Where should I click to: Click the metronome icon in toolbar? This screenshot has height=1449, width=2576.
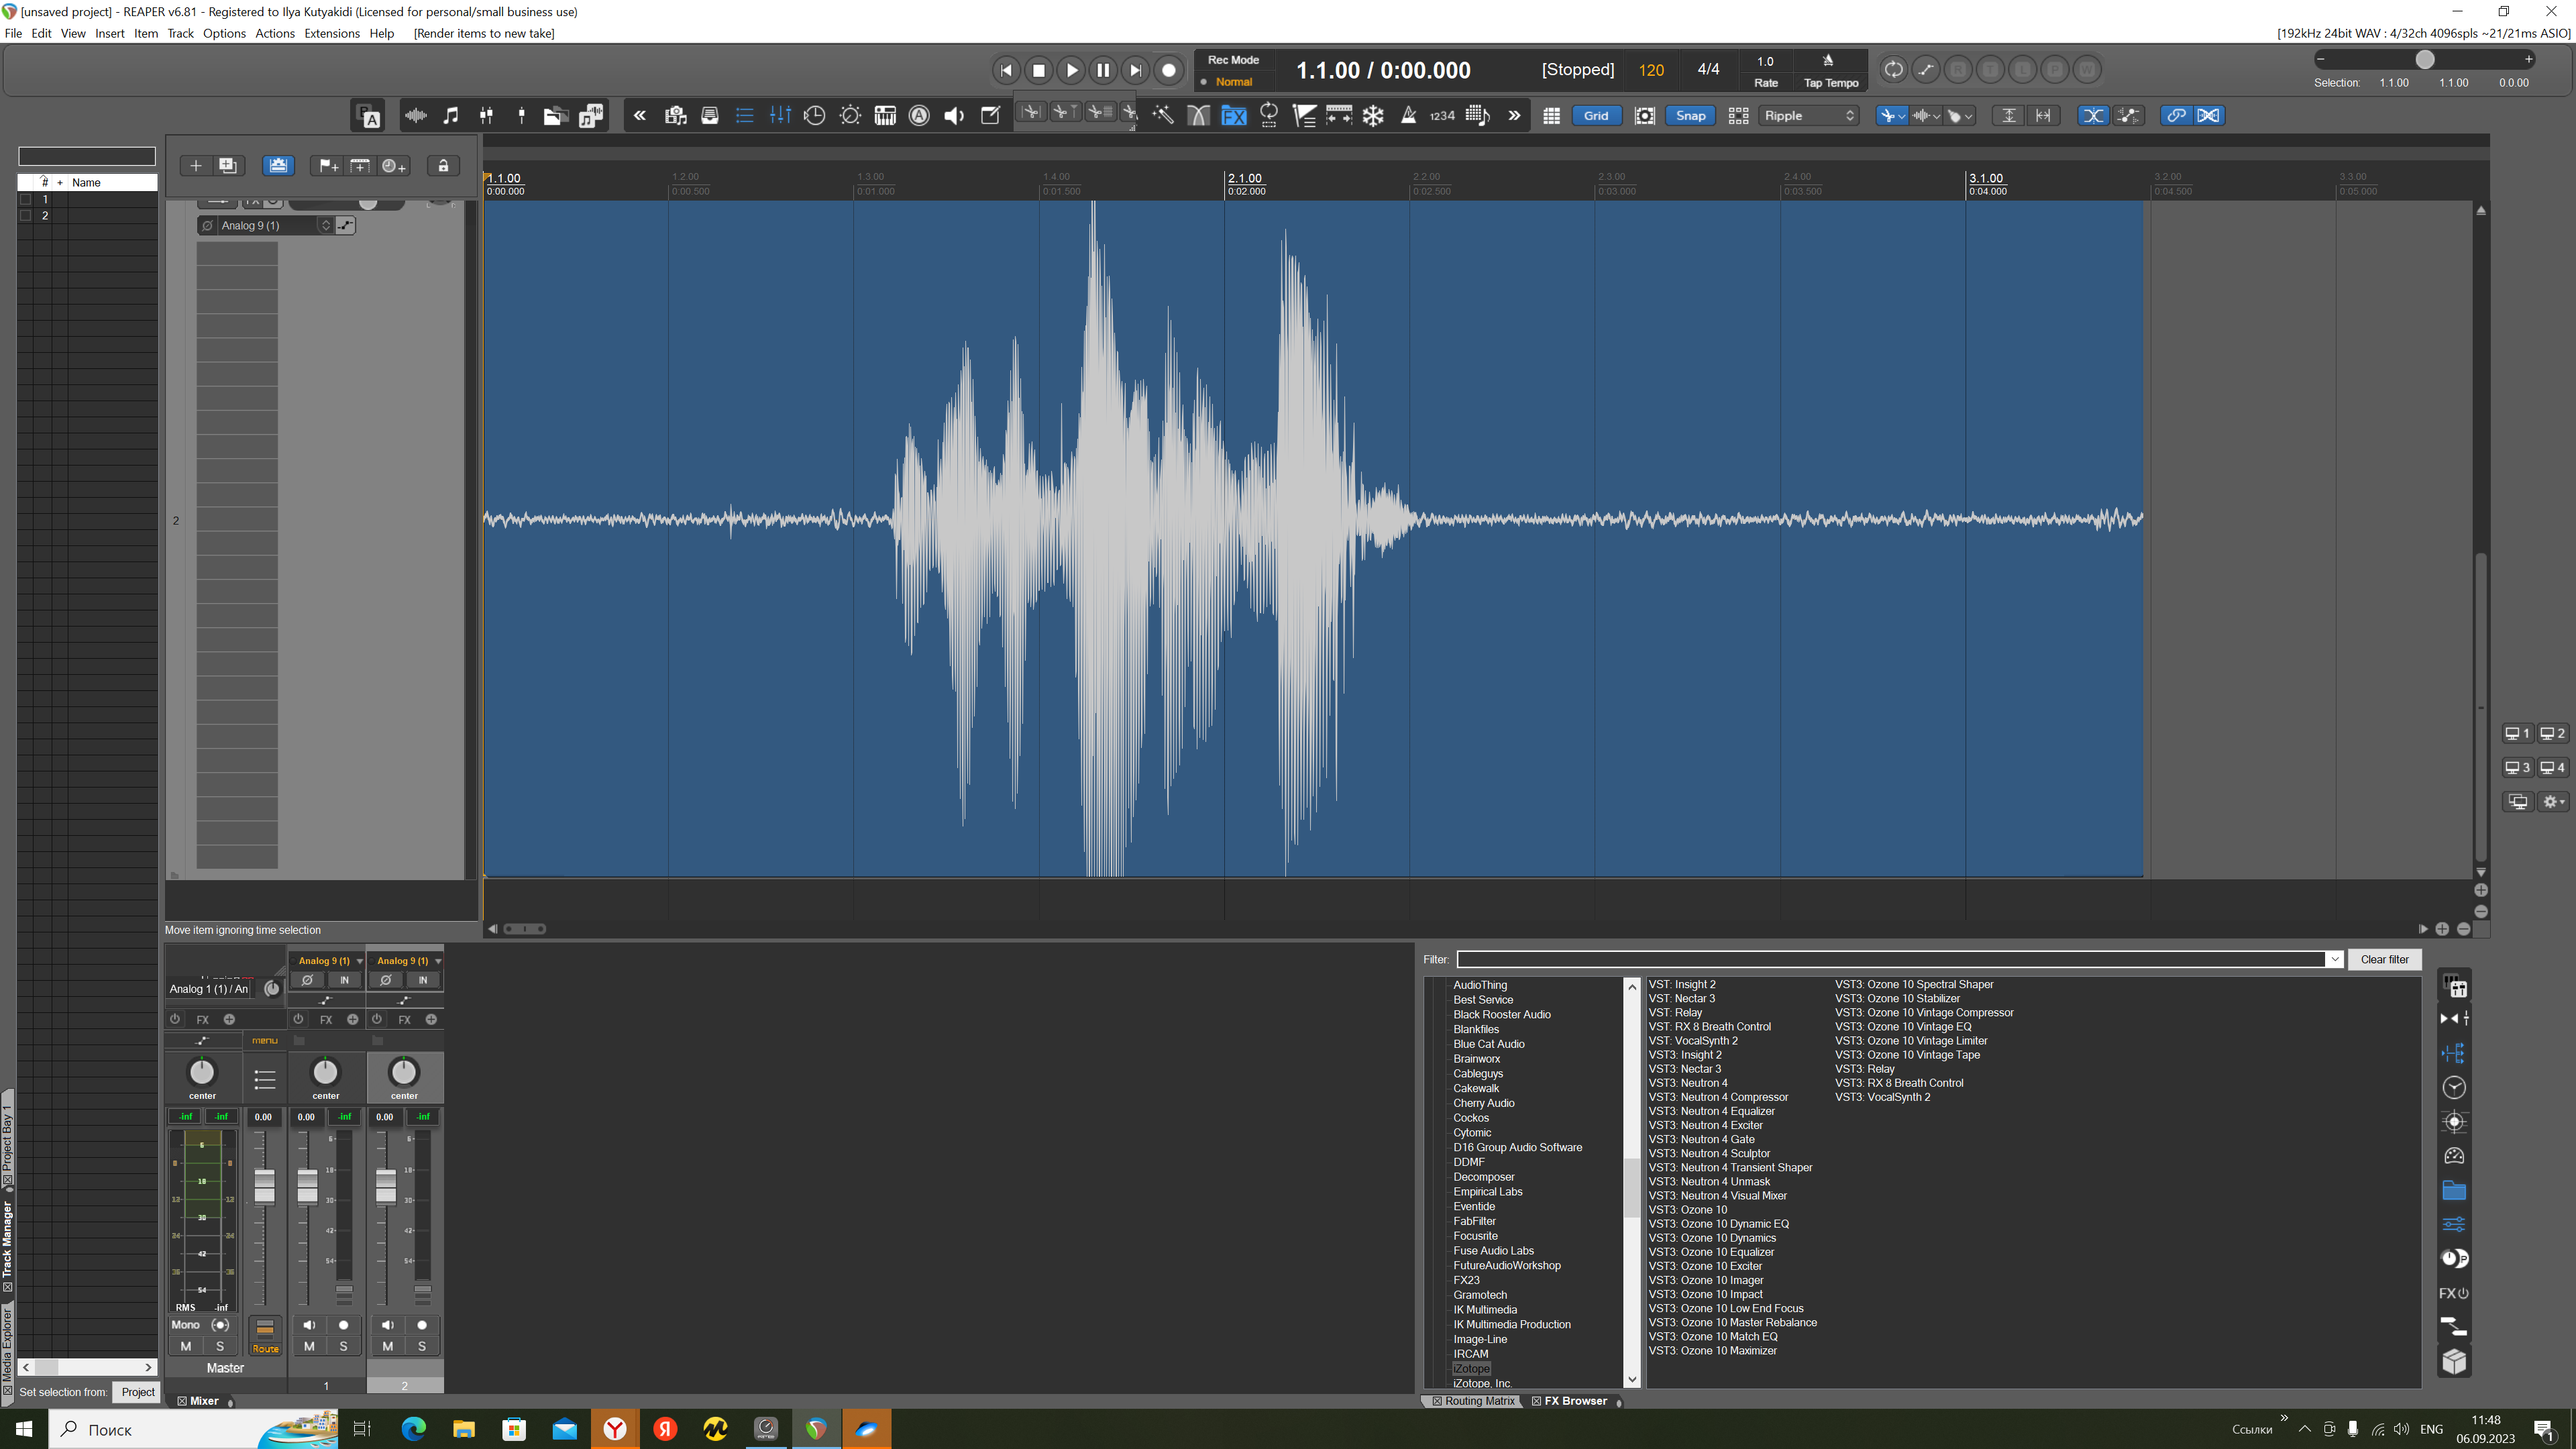[x=1408, y=116]
